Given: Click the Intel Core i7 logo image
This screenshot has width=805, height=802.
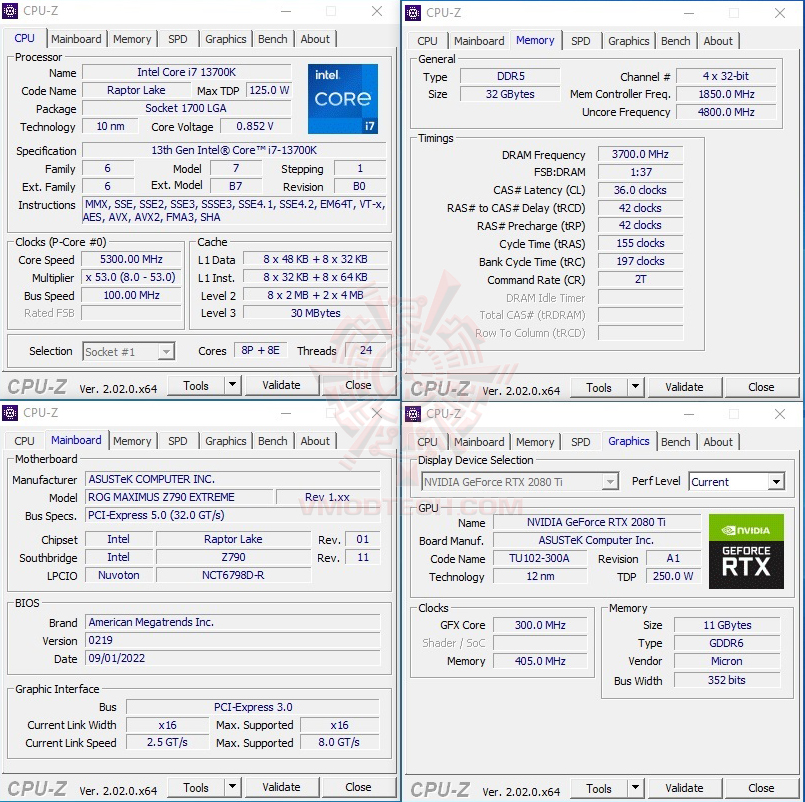Looking at the screenshot, I should coord(342,100).
